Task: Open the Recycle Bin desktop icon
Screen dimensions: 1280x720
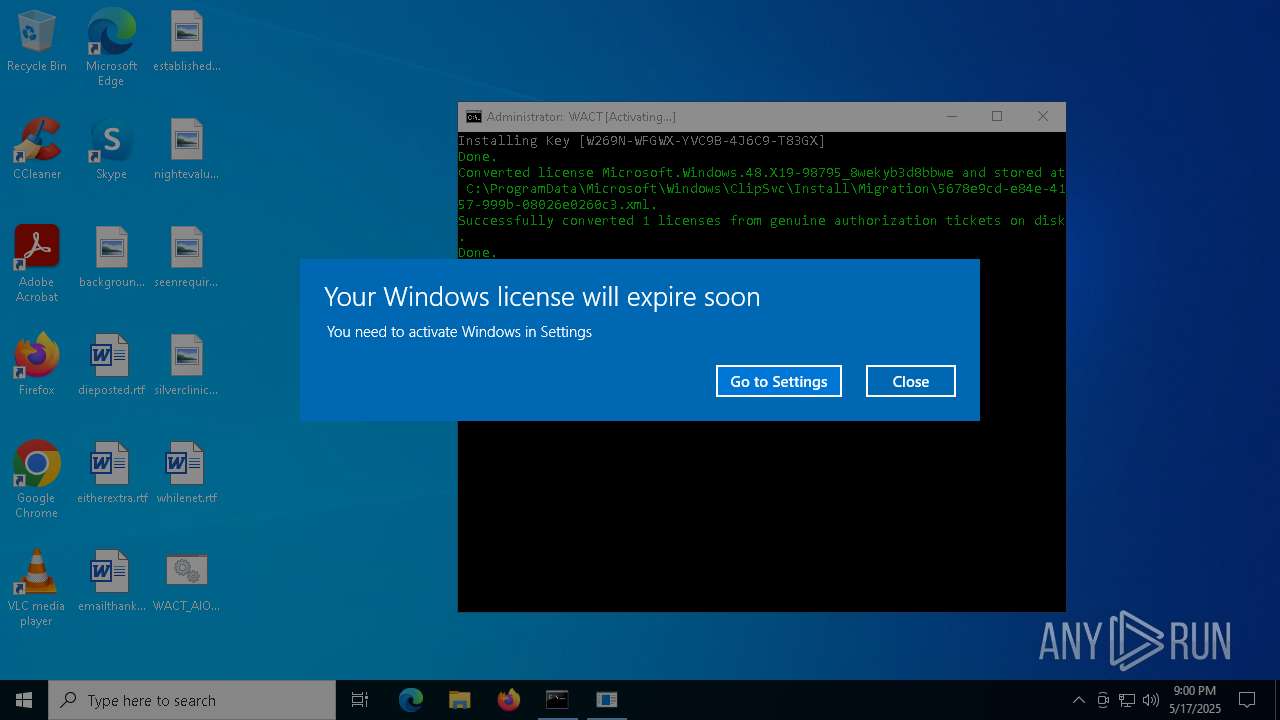Action: [x=37, y=41]
